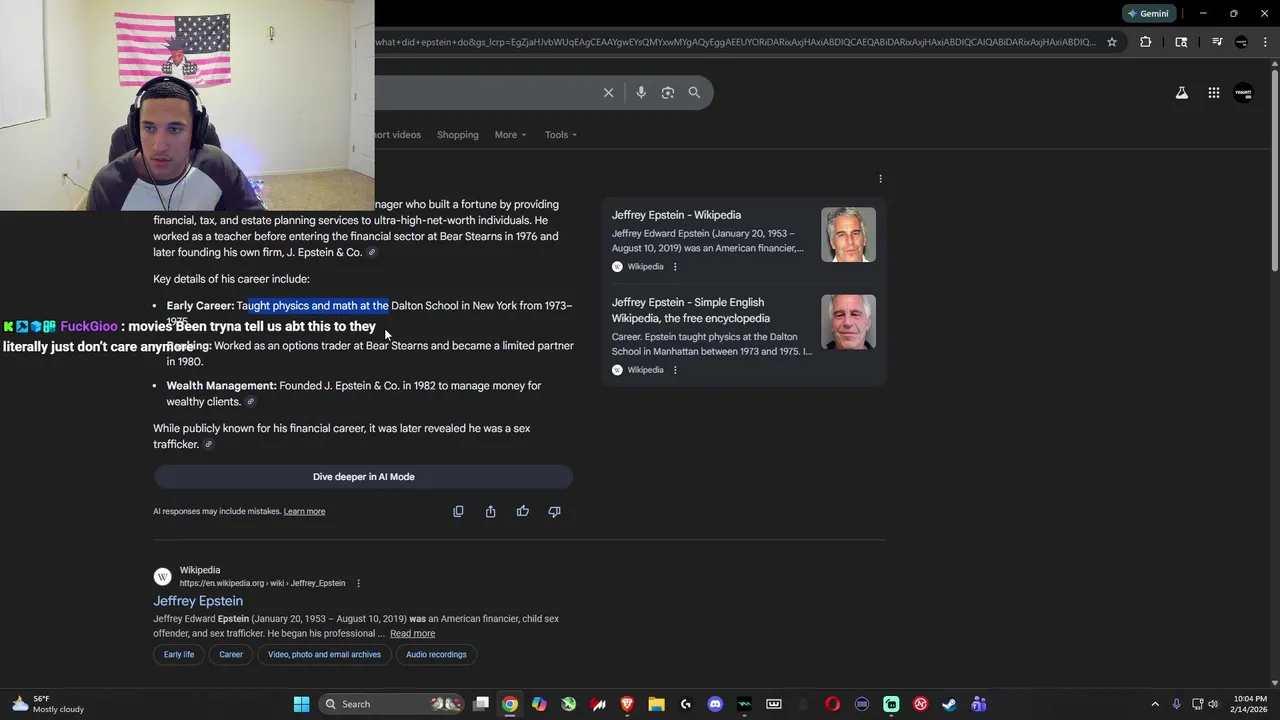Screen dimensions: 1280x720
Task: Select the Career chip
Action: coord(231,655)
